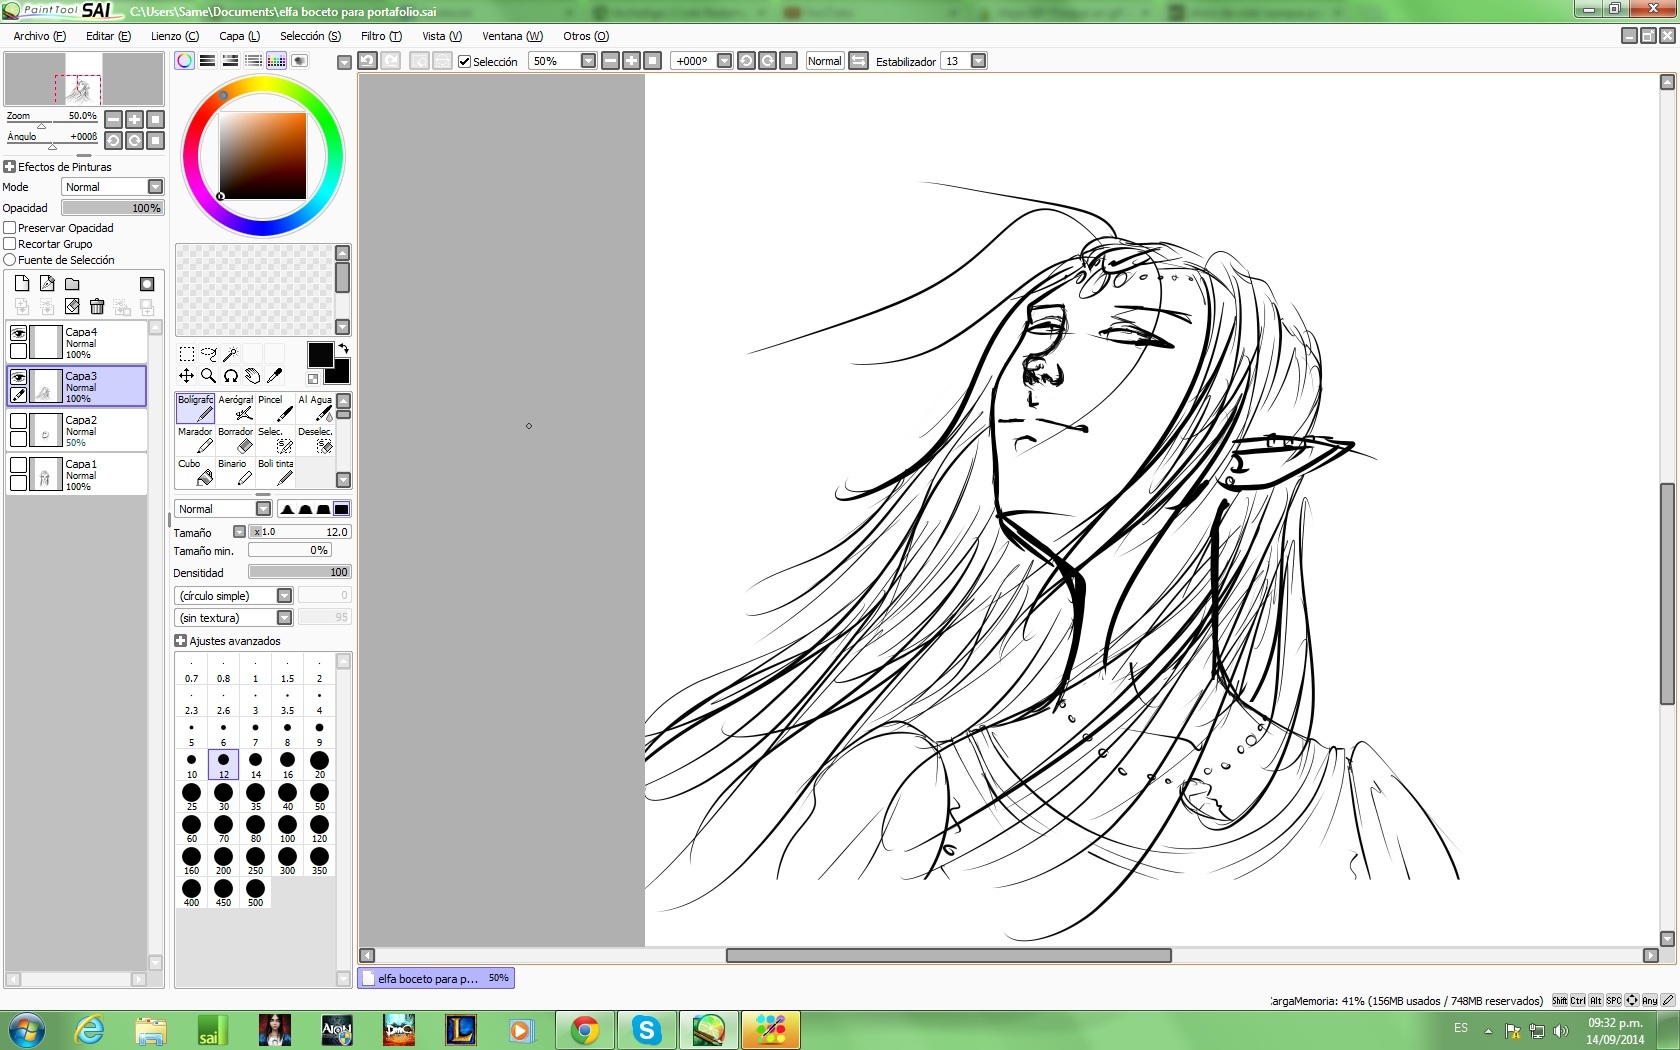Select the Borrador eraser tool
The width and height of the screenshot is (1680, 1050).
(x=235, y=440)
